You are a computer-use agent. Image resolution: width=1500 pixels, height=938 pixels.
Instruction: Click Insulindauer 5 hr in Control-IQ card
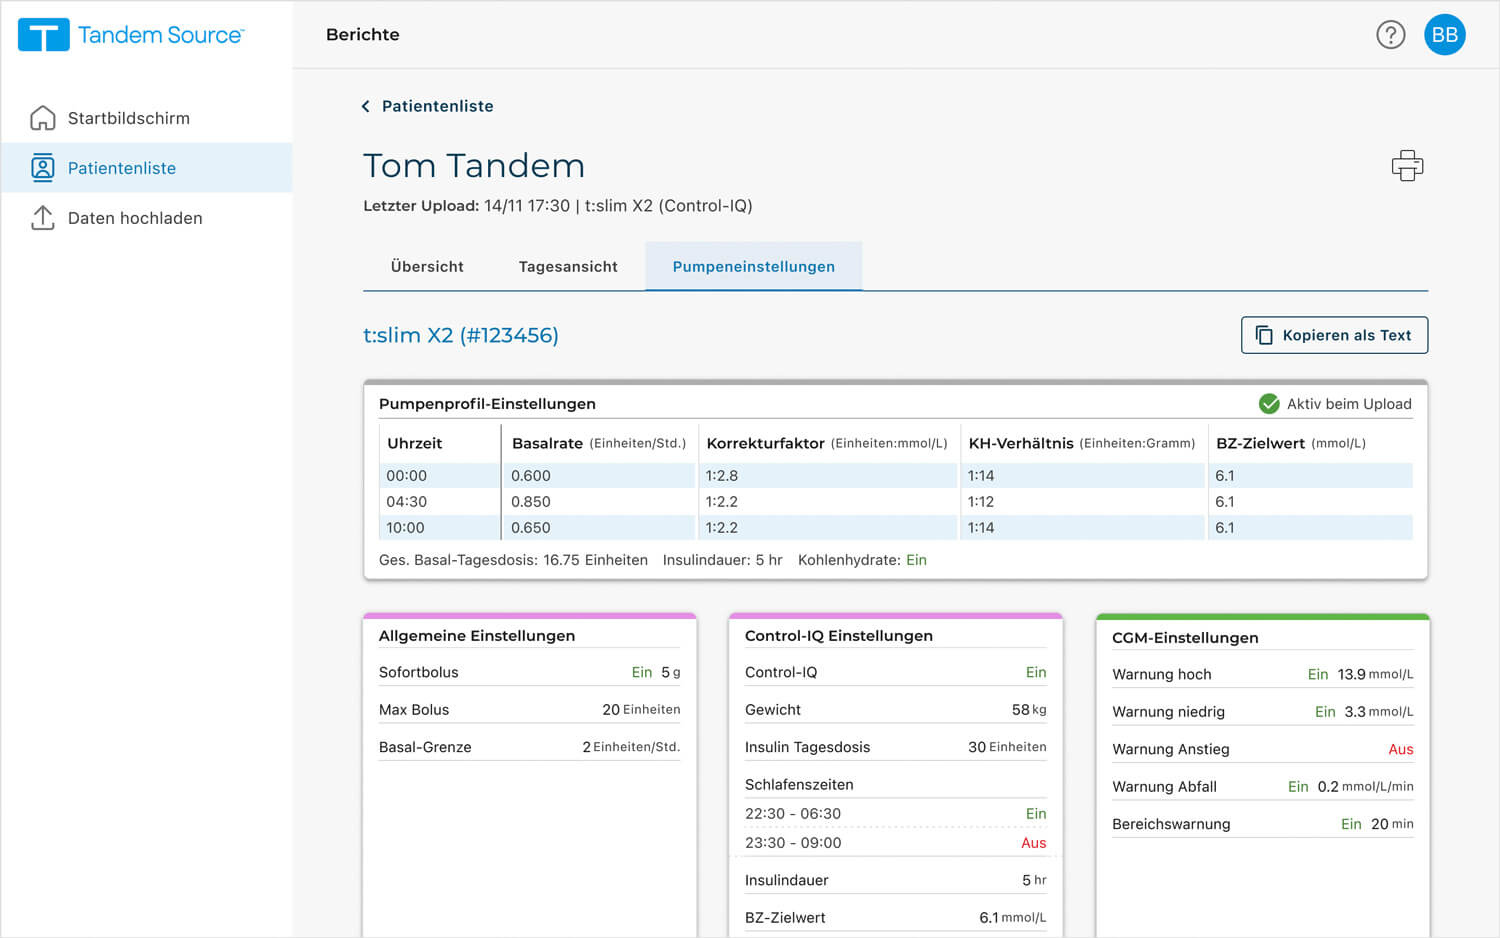pyautogui.click(x=1034, y=880)
